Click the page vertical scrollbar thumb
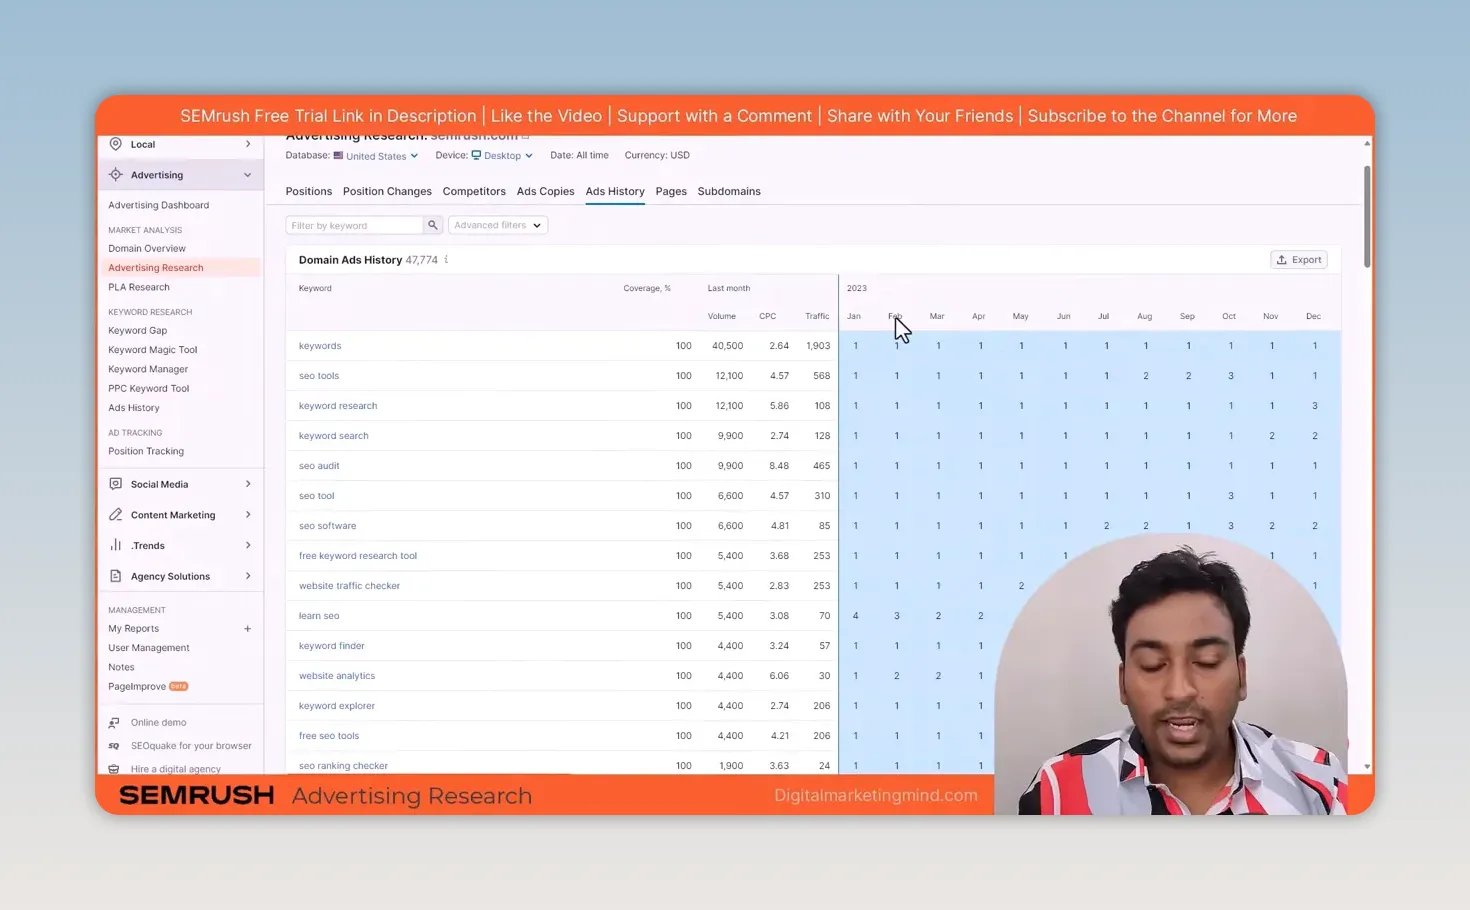Image resolution: width=1470 pixels, height=910 pixels. (x=1366, y=215)
